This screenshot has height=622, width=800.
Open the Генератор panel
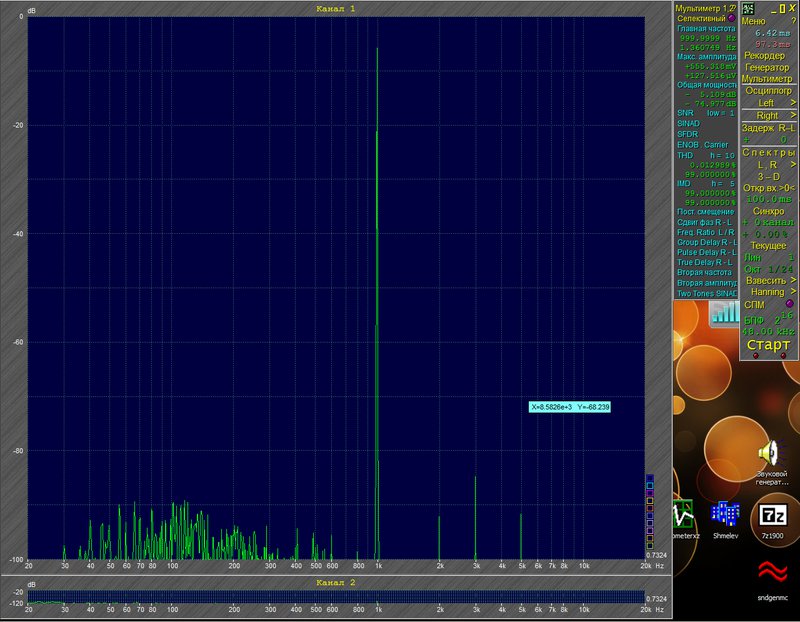click(767, 67)
